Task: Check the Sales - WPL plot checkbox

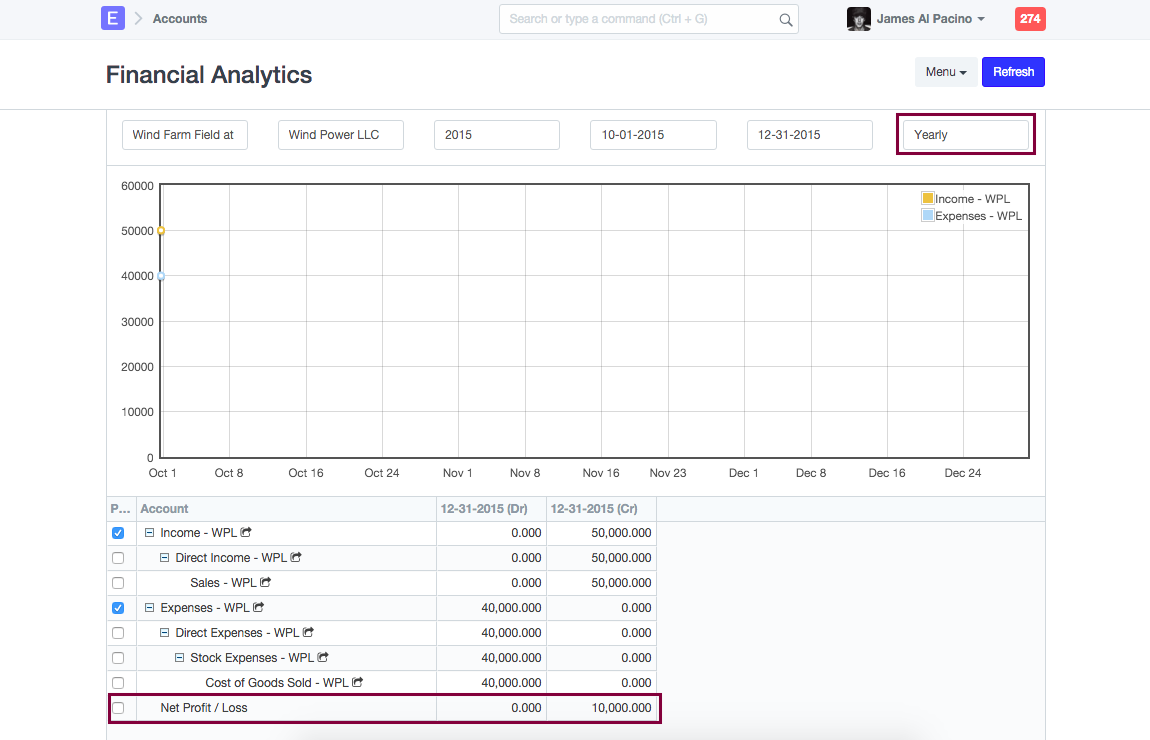Action: click(118, 583)
